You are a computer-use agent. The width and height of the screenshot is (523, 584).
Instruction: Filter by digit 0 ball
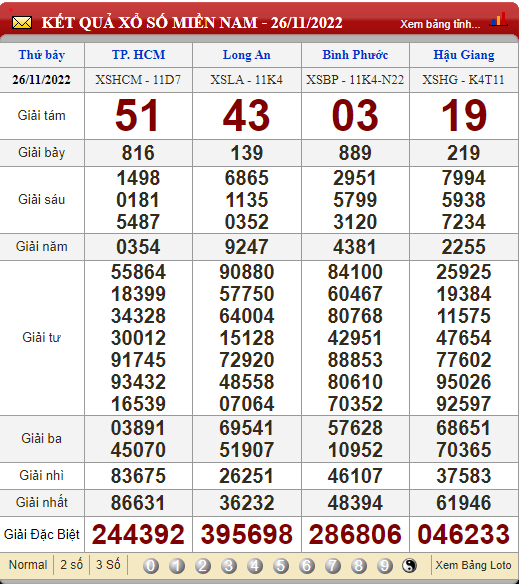(151, 566)
